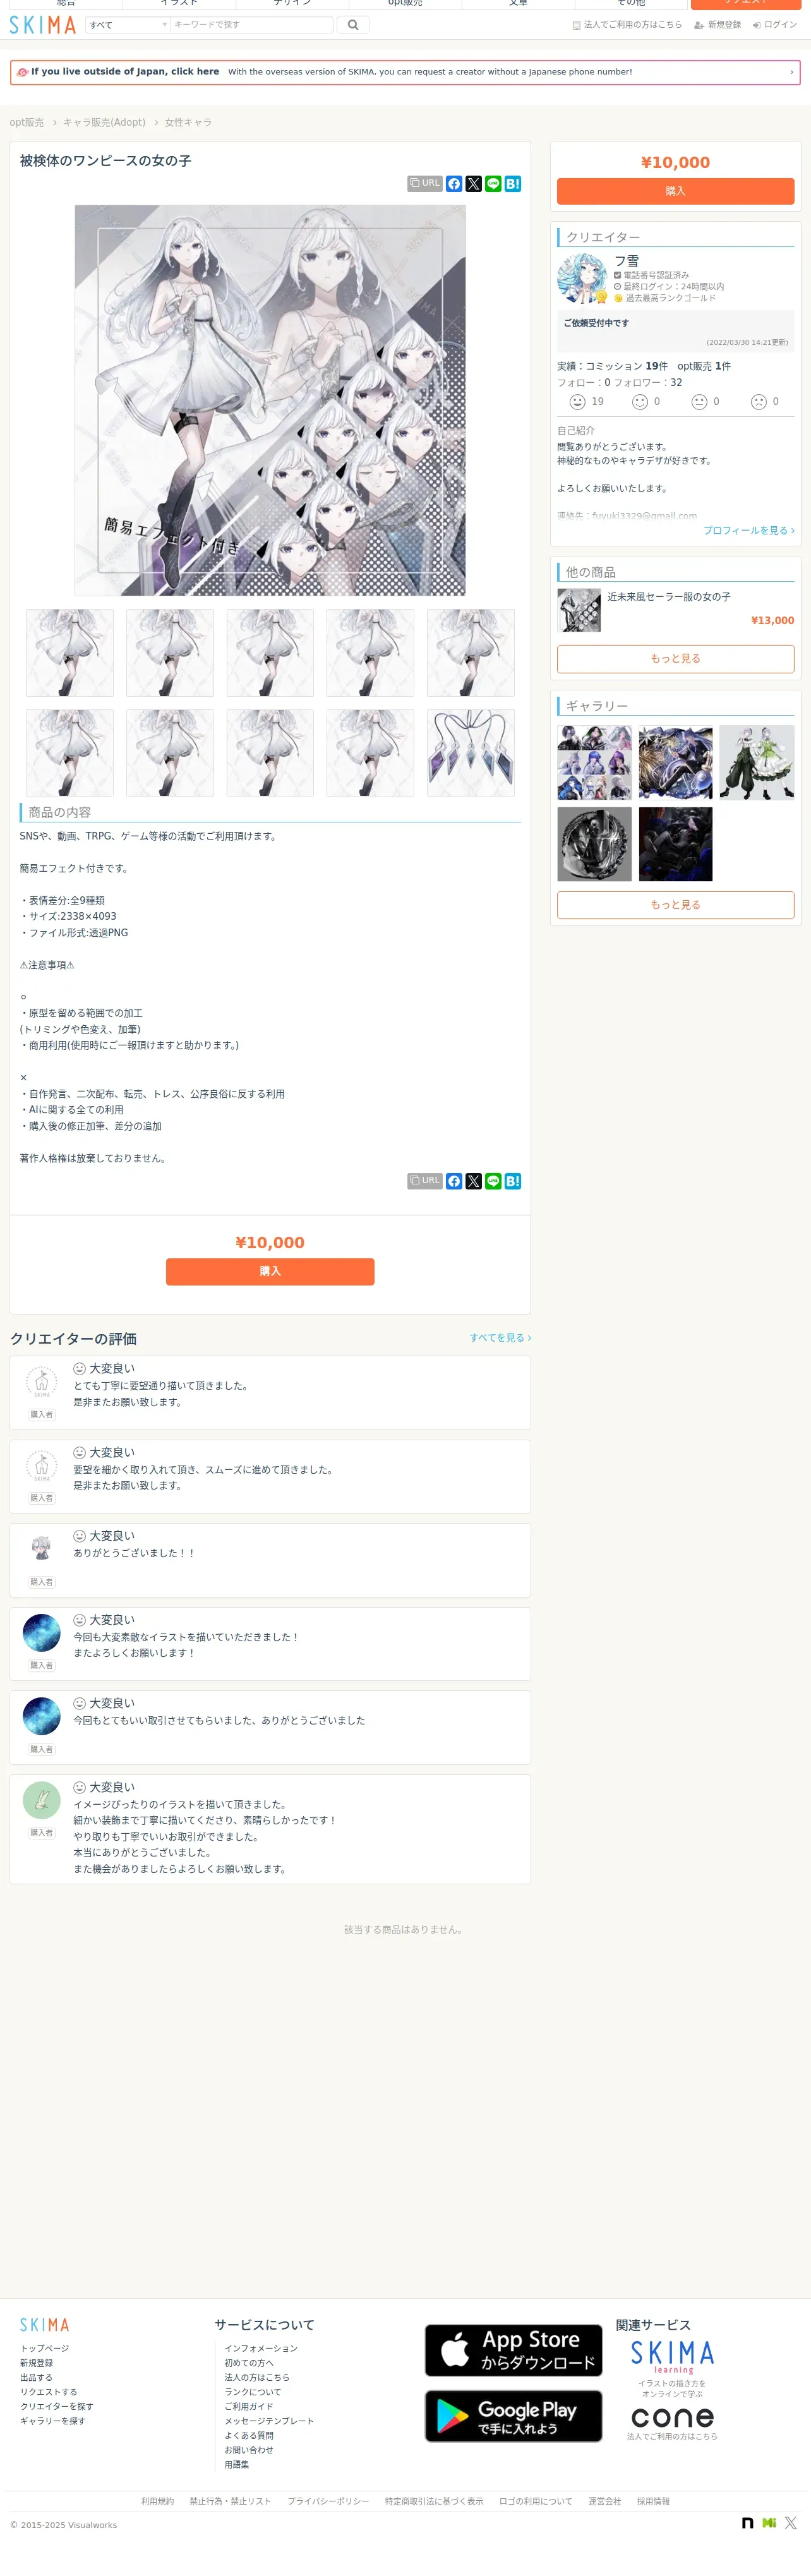The image size is (811, 2576).
Task: Open 近未来風セーラー服の女の子 product thumbnail
Action: click(579, 610)
